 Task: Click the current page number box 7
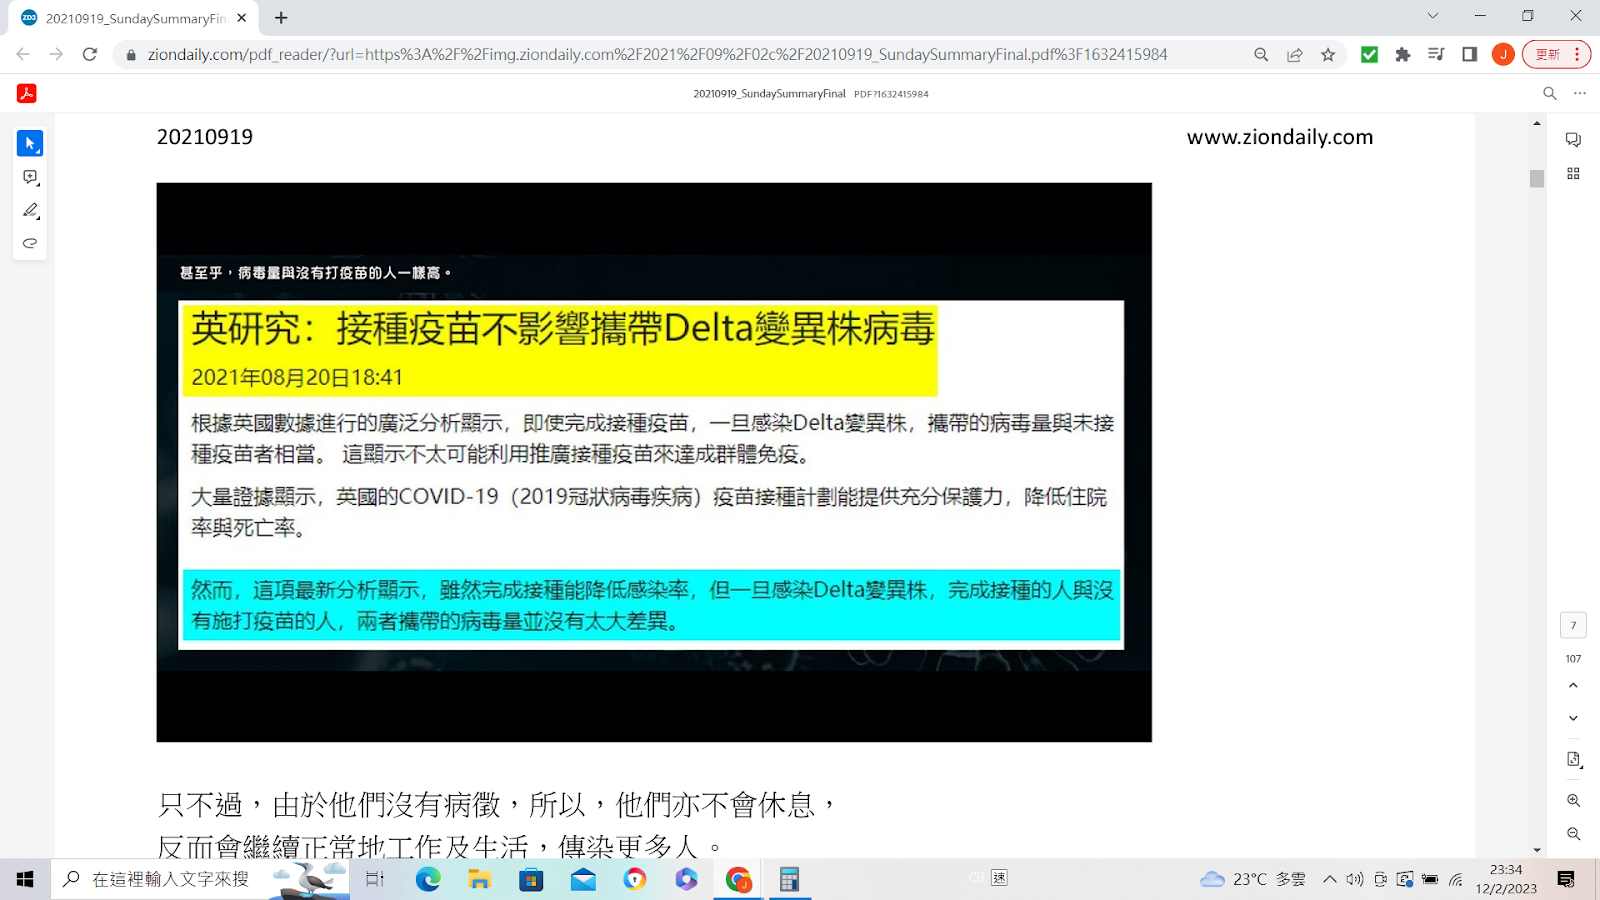click(x=1573, y=625)
